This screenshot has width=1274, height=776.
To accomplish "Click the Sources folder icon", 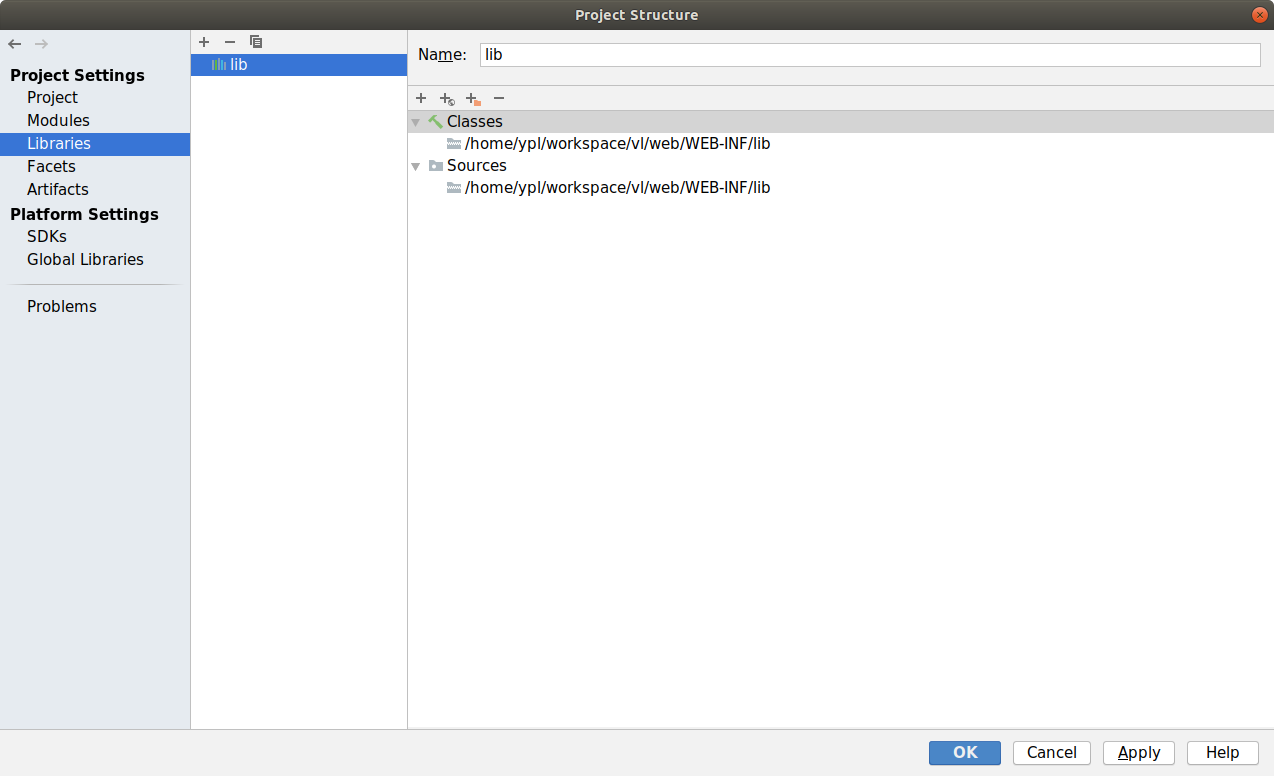I will [435, 166].
